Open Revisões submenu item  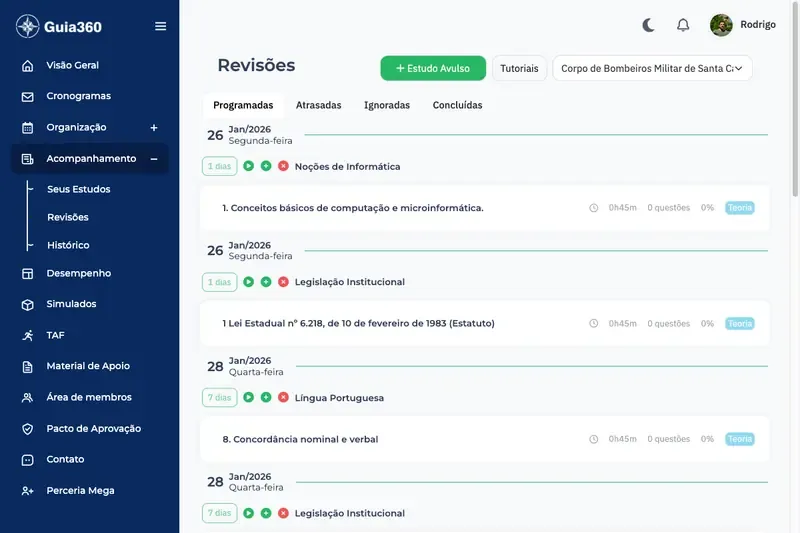(x=68, y=217)
